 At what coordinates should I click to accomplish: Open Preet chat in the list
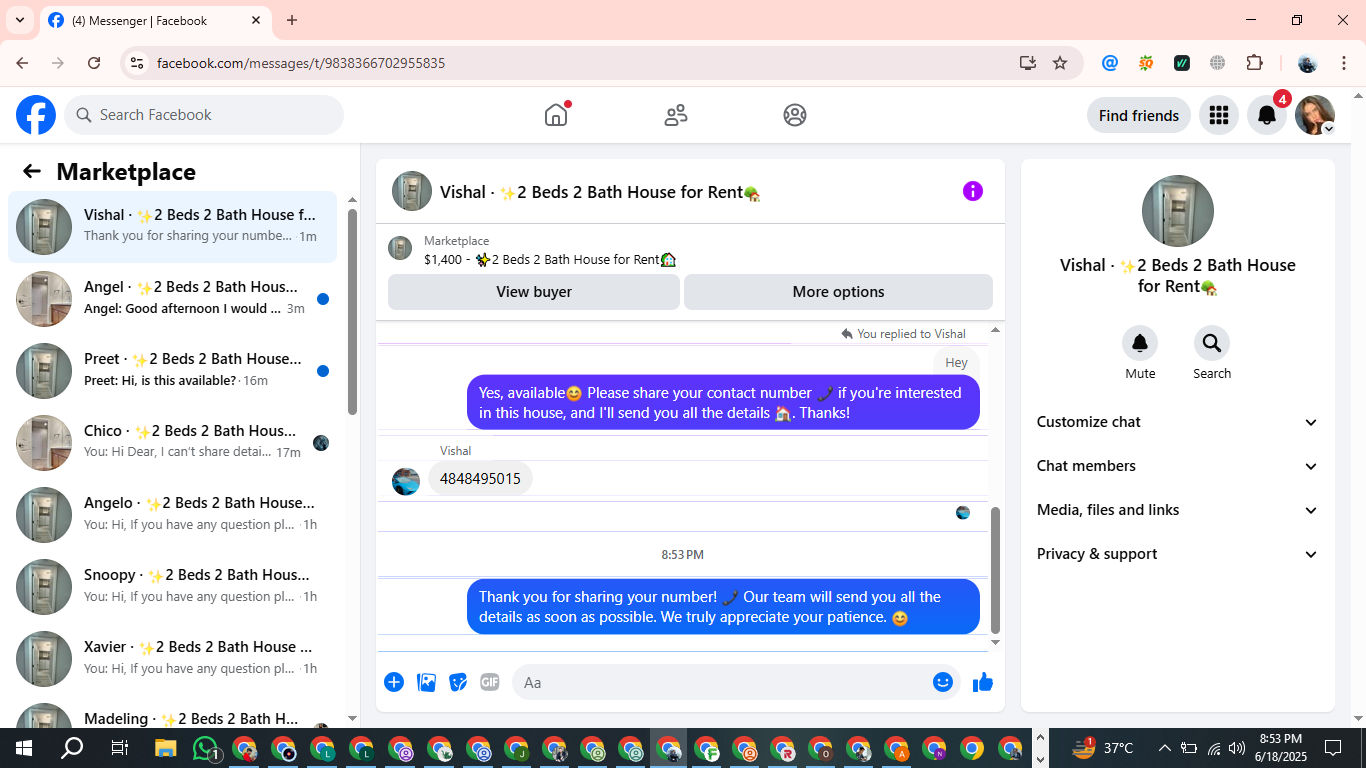[172, 370]
